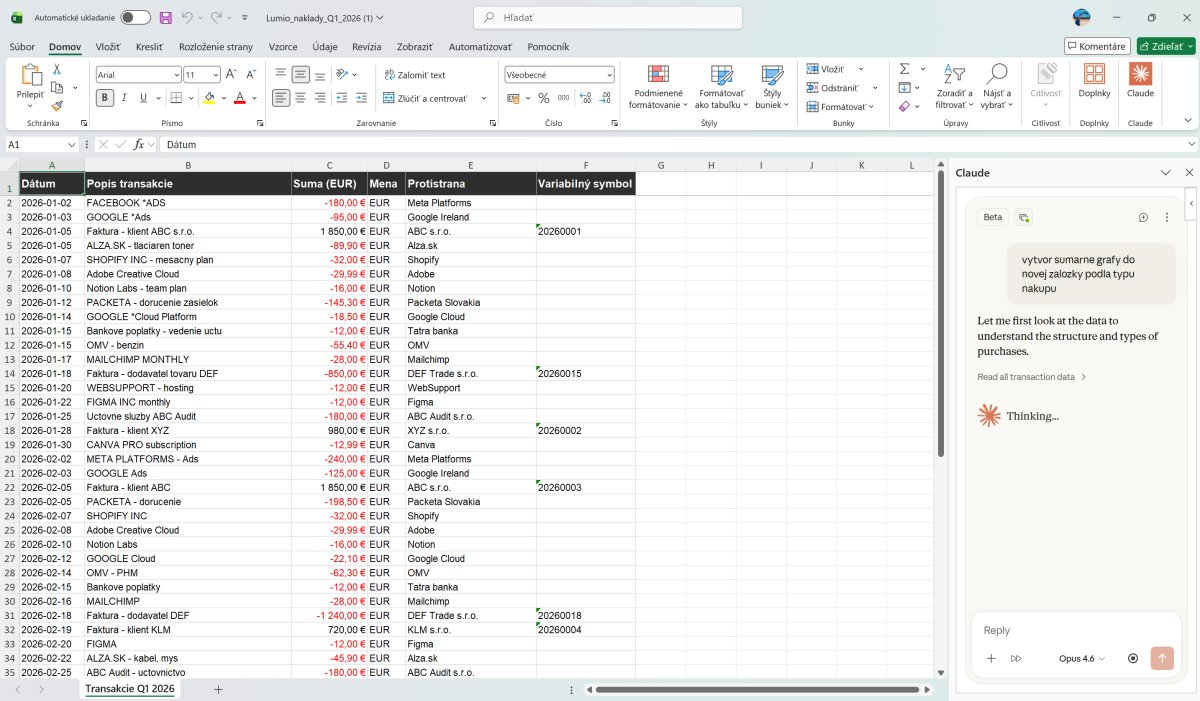
Task: Toggle Automatické ukladanie switch
Action: pos(135,18)
